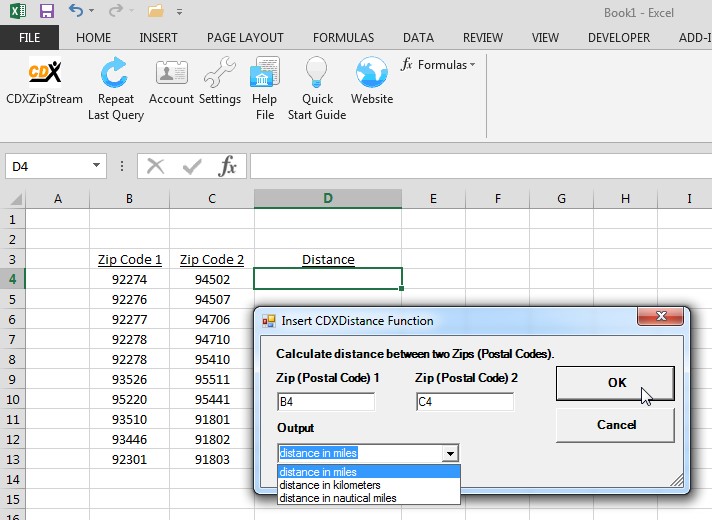The width and height of the screenshot is (712, 520).
Task: Click cell containing 91803
Action: (x=212, y=459)
